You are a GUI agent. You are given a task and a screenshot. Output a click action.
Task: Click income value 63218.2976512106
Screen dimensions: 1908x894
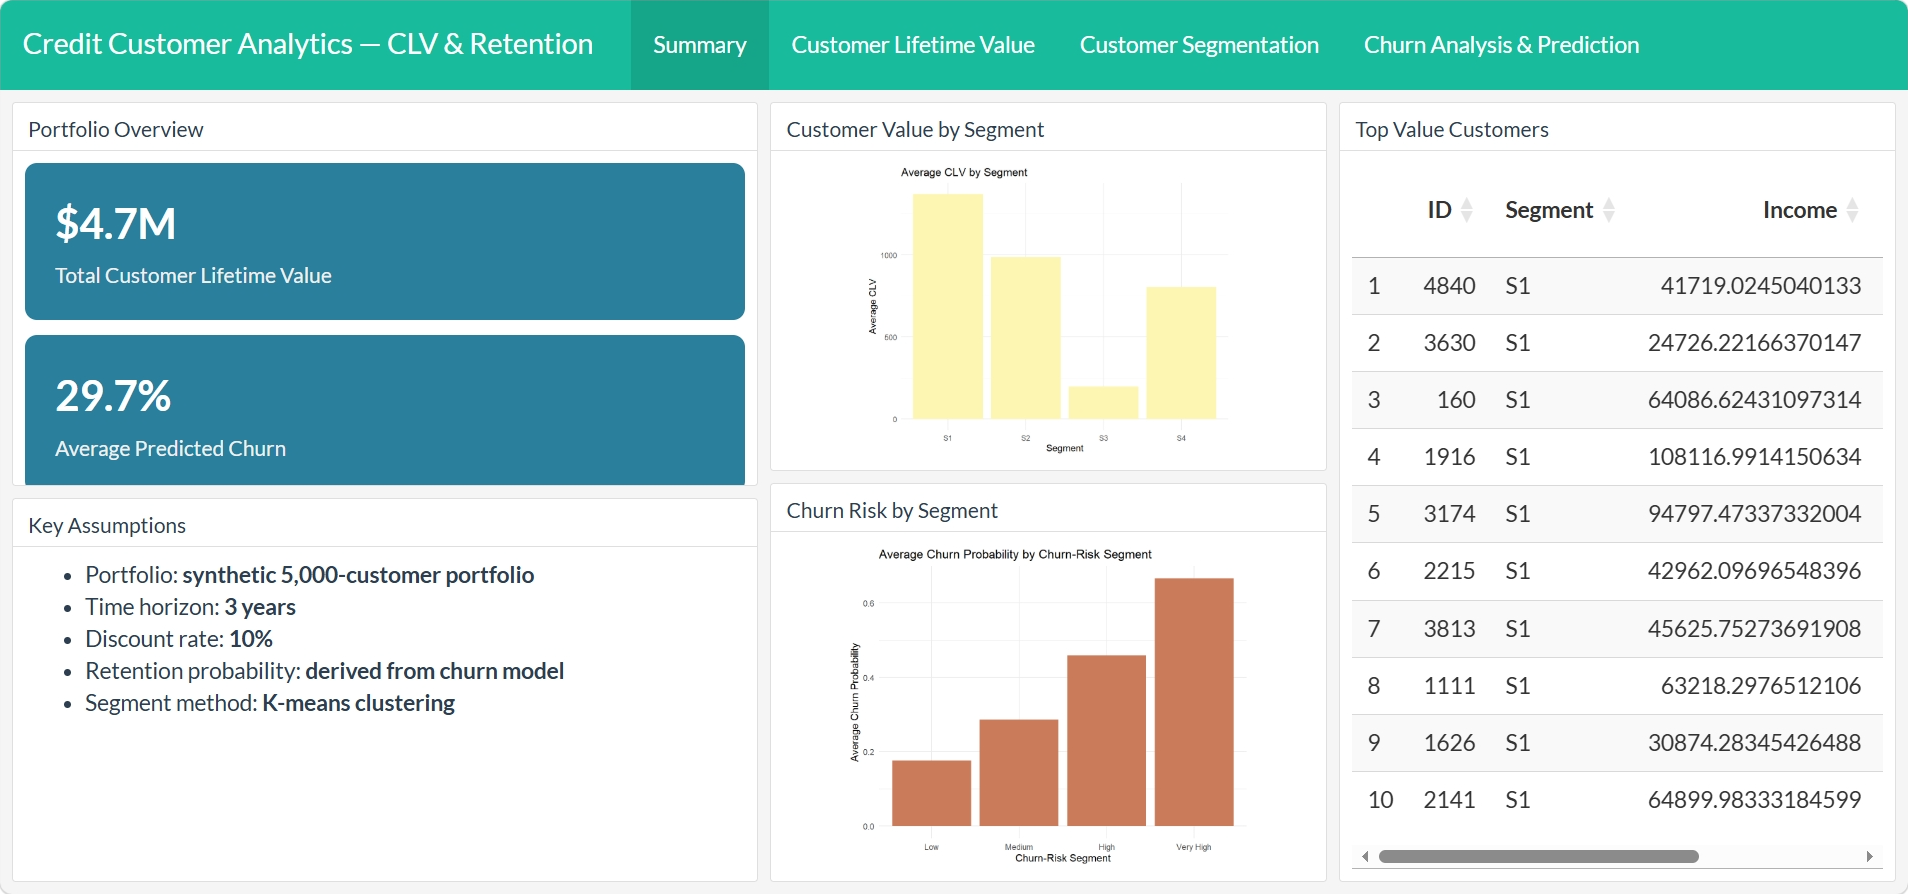click(1761, 686)
